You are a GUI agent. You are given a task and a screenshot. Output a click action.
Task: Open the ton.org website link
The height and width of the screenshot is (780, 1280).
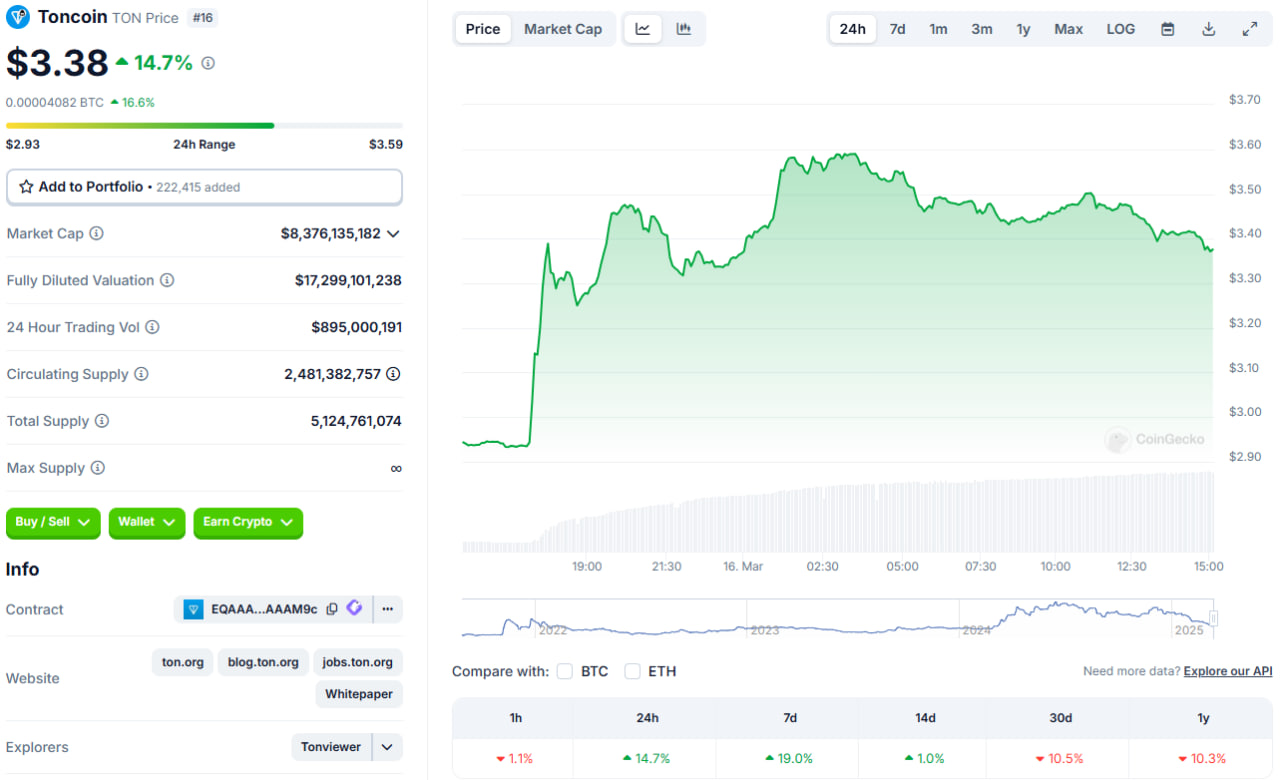tap(183, 662)
